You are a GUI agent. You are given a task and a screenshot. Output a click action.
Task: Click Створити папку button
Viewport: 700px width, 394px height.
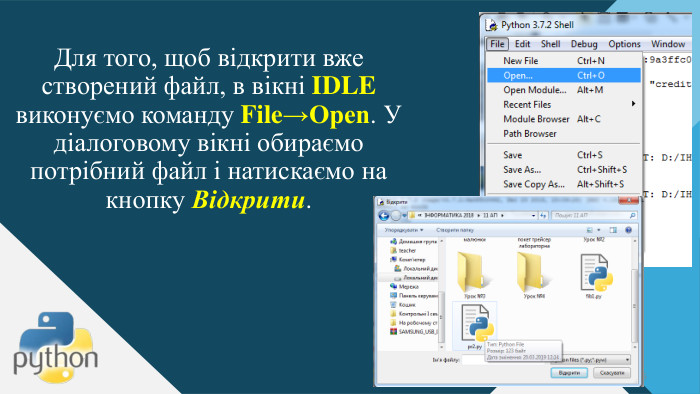coord(454,230)
